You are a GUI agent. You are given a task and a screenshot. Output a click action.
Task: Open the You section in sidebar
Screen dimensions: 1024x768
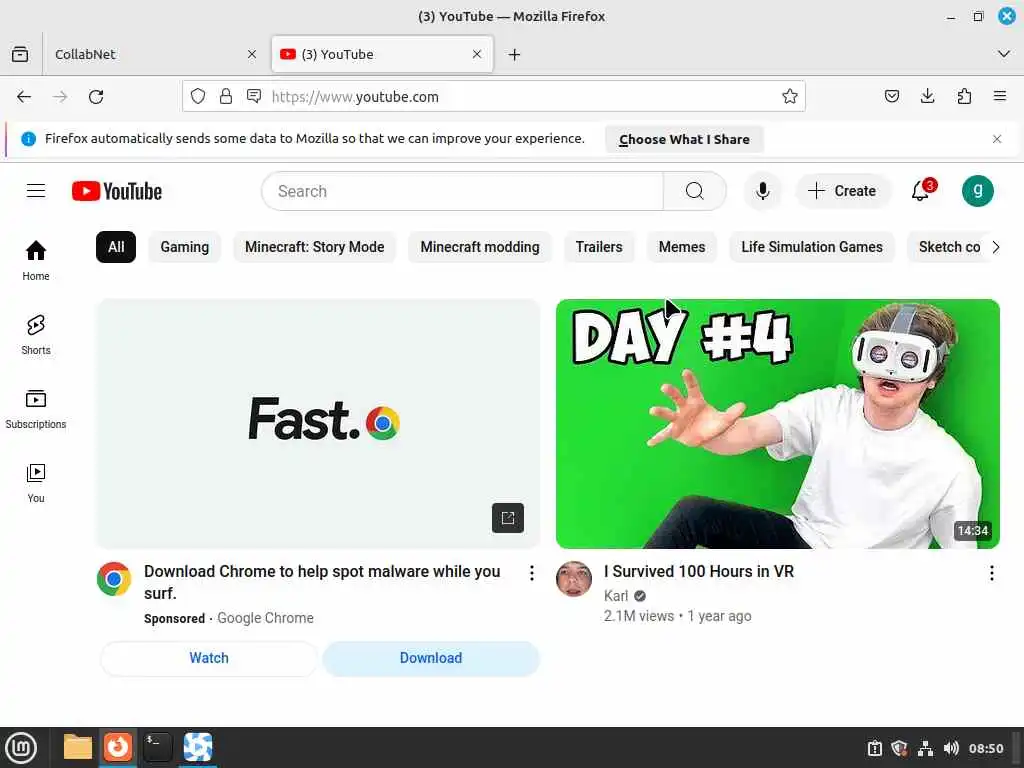coord(36,483)
